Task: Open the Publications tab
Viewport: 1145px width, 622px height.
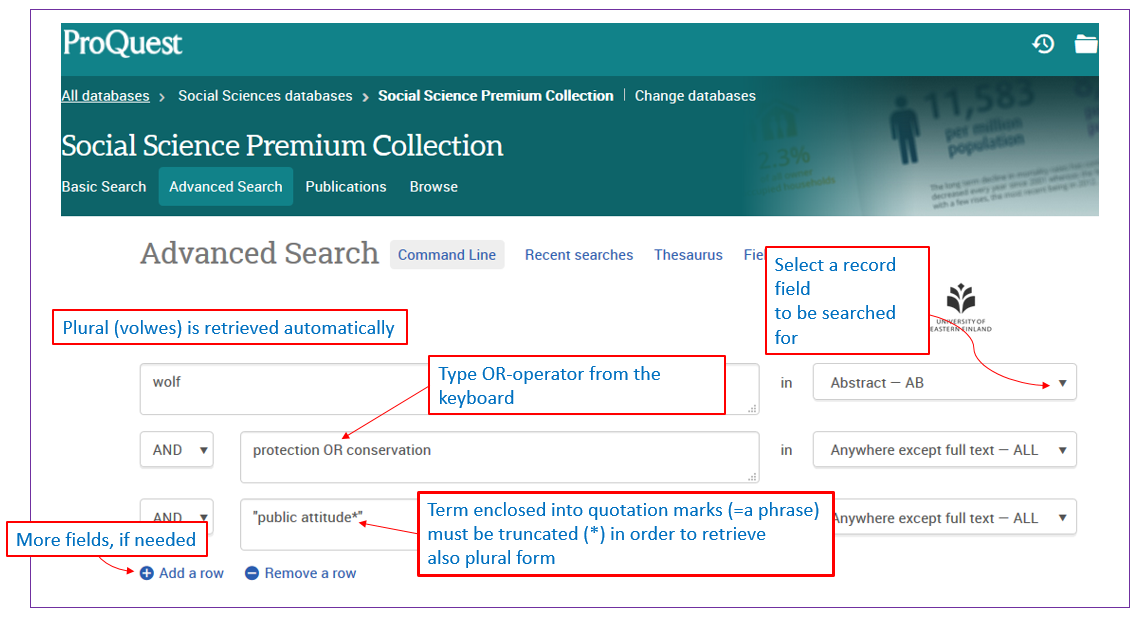Action: point(346,187)
